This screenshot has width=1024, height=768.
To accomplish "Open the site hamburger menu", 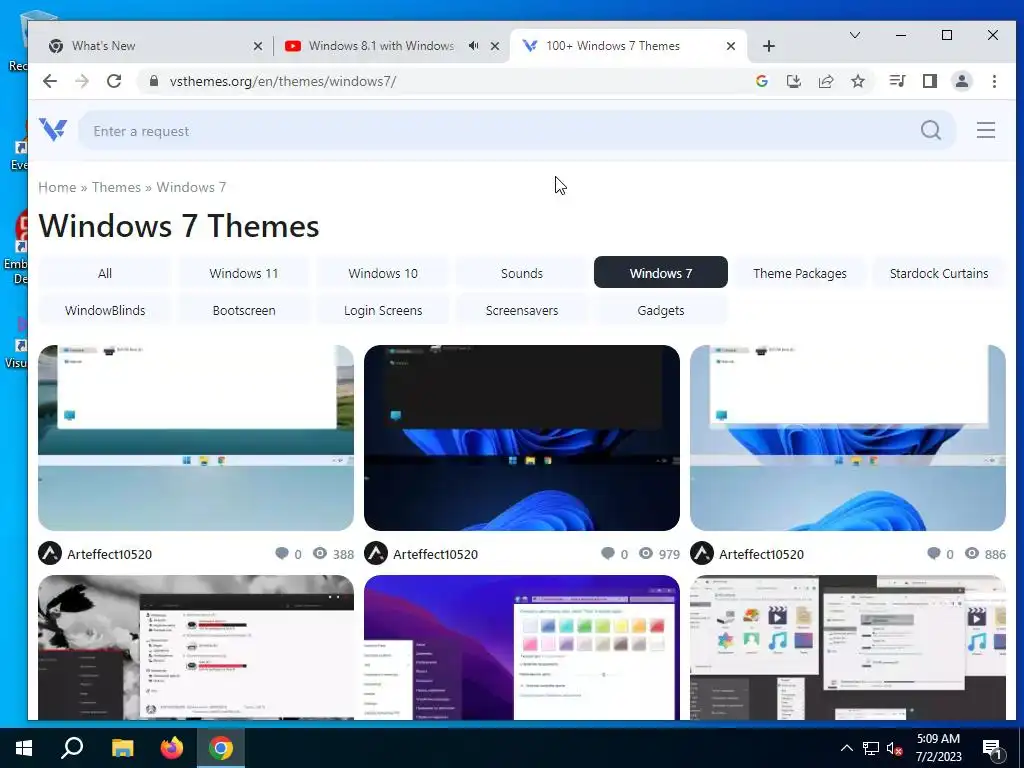I will (986, 130).
